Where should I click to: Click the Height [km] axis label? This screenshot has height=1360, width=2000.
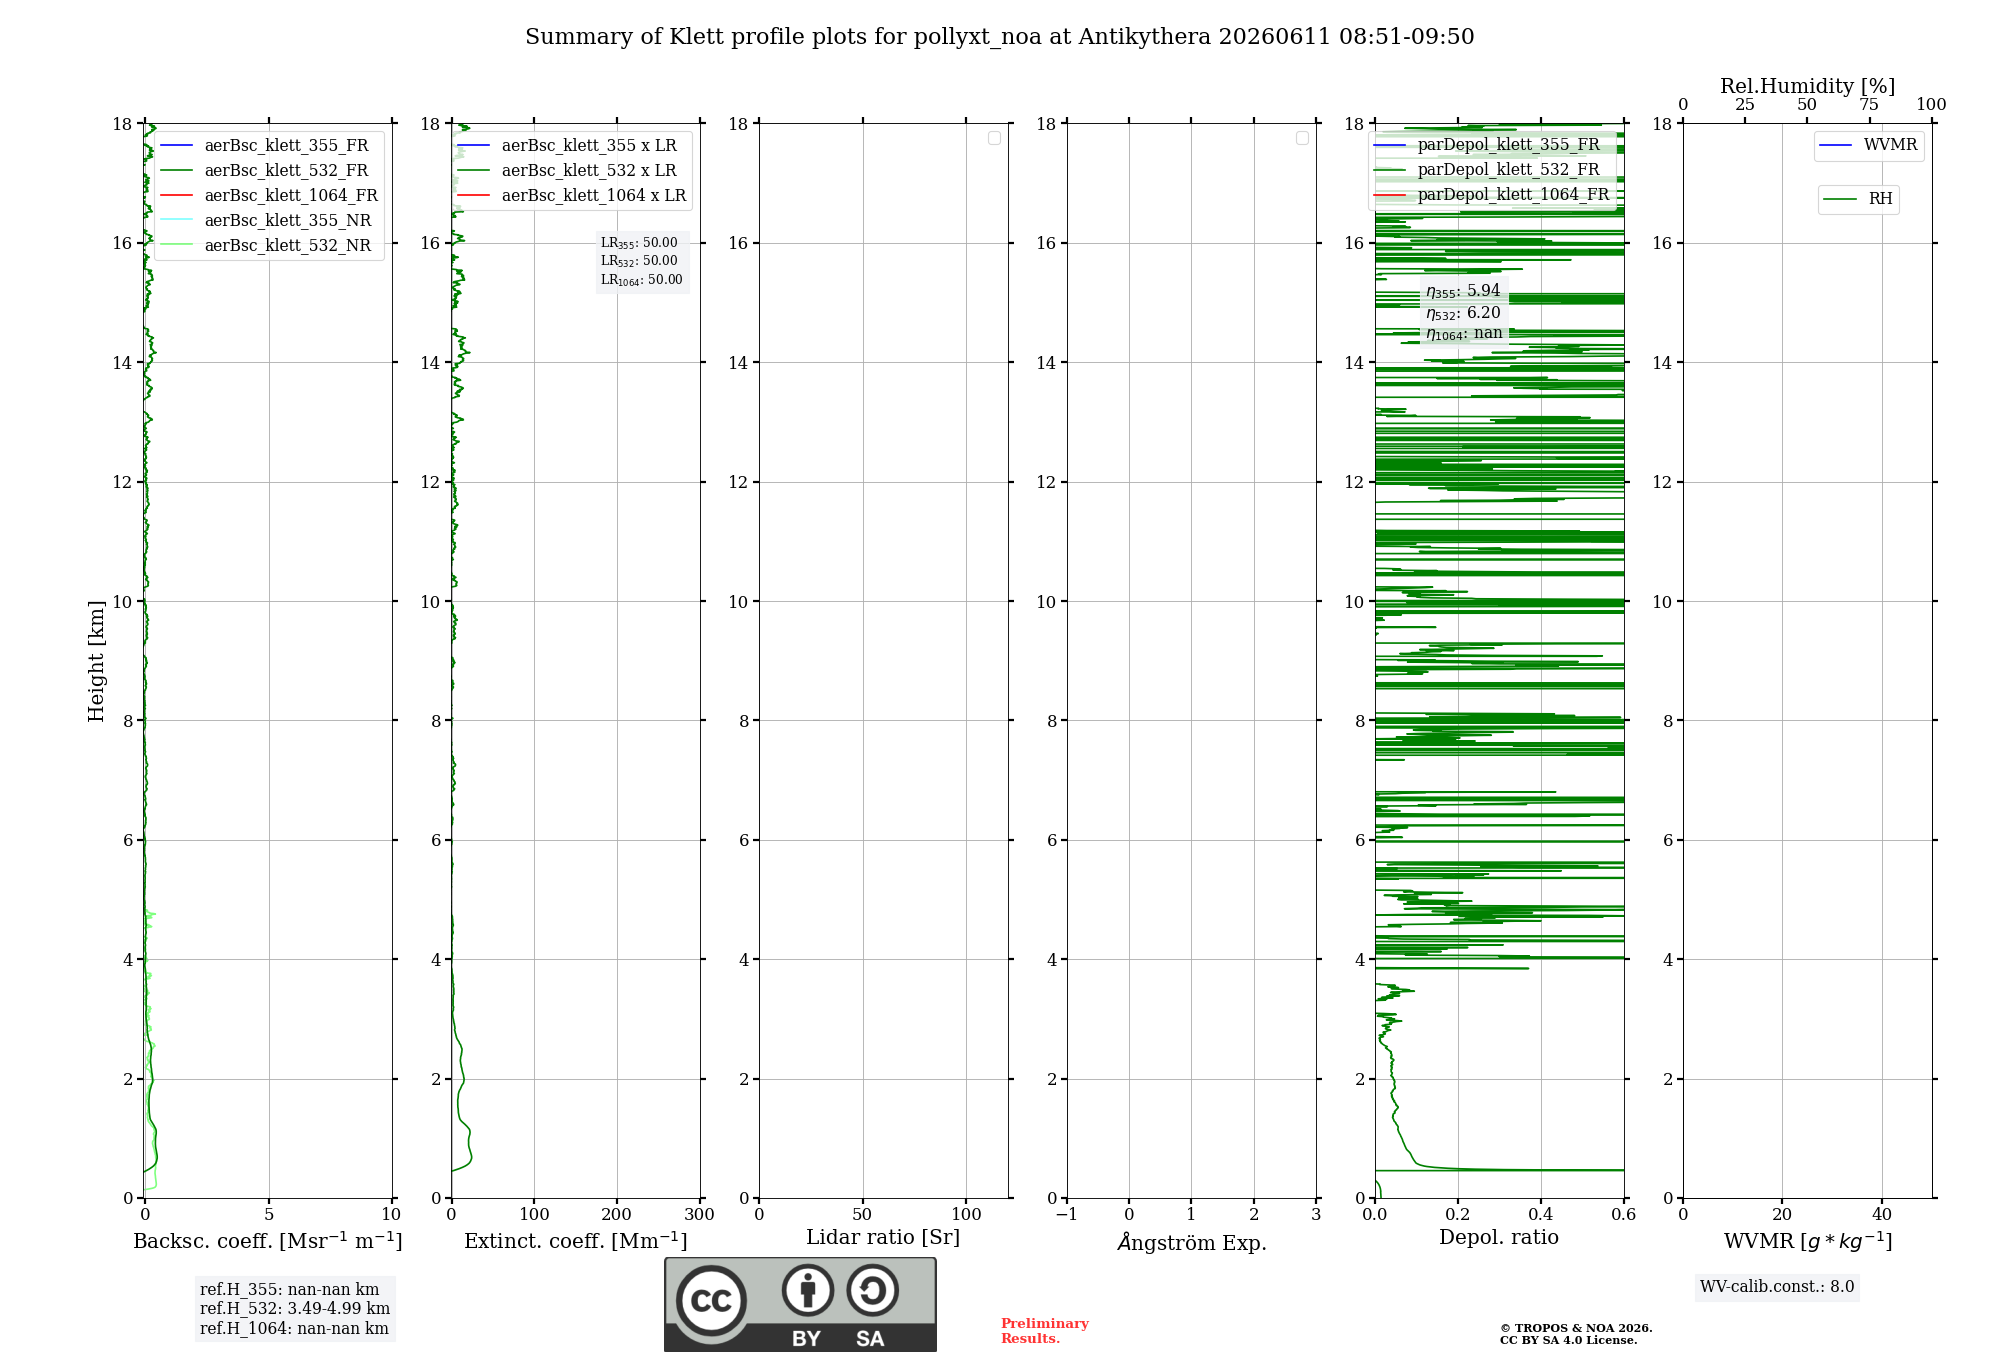tap(96, 661)
